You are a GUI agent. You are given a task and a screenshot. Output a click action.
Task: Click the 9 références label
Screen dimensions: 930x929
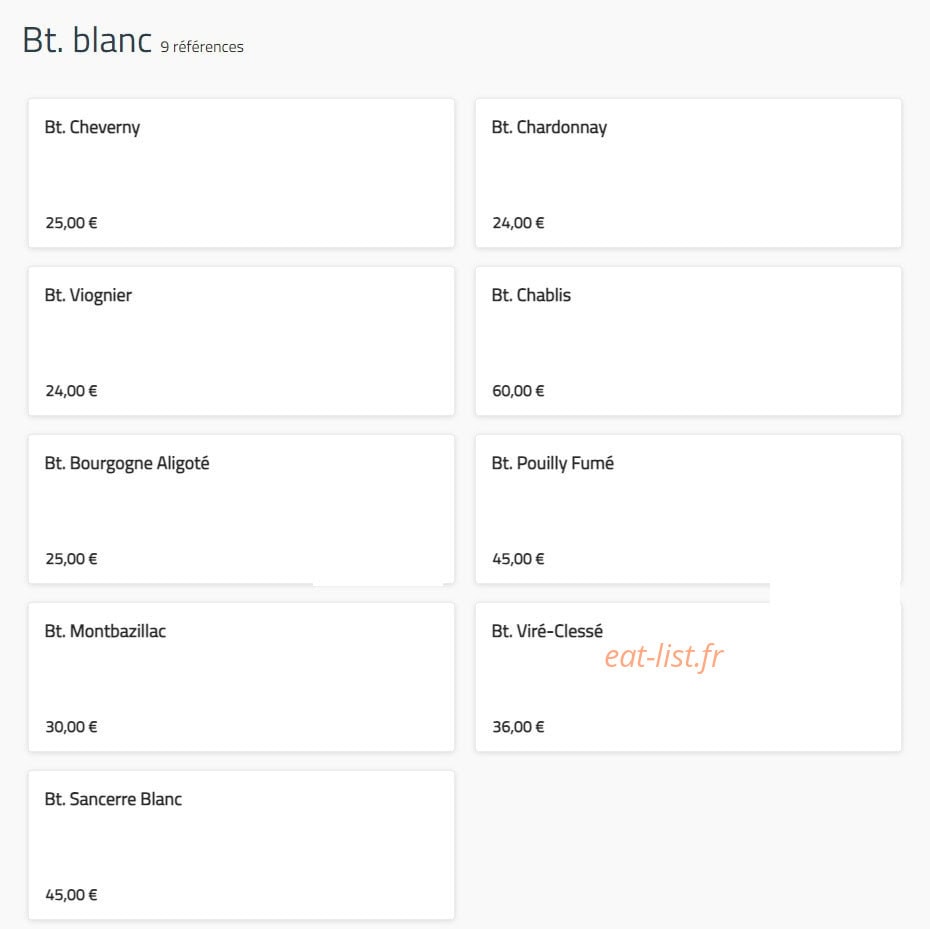[x=202, y=47]
